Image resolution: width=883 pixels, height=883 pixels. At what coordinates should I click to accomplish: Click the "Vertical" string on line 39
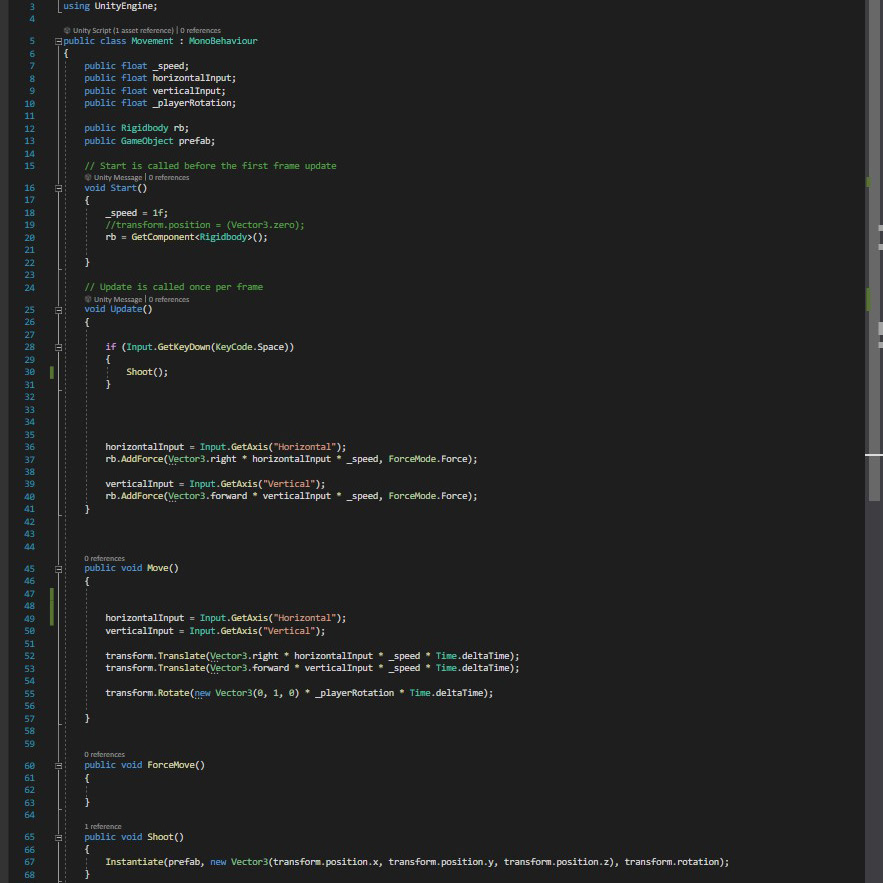[x=289, y=484]
